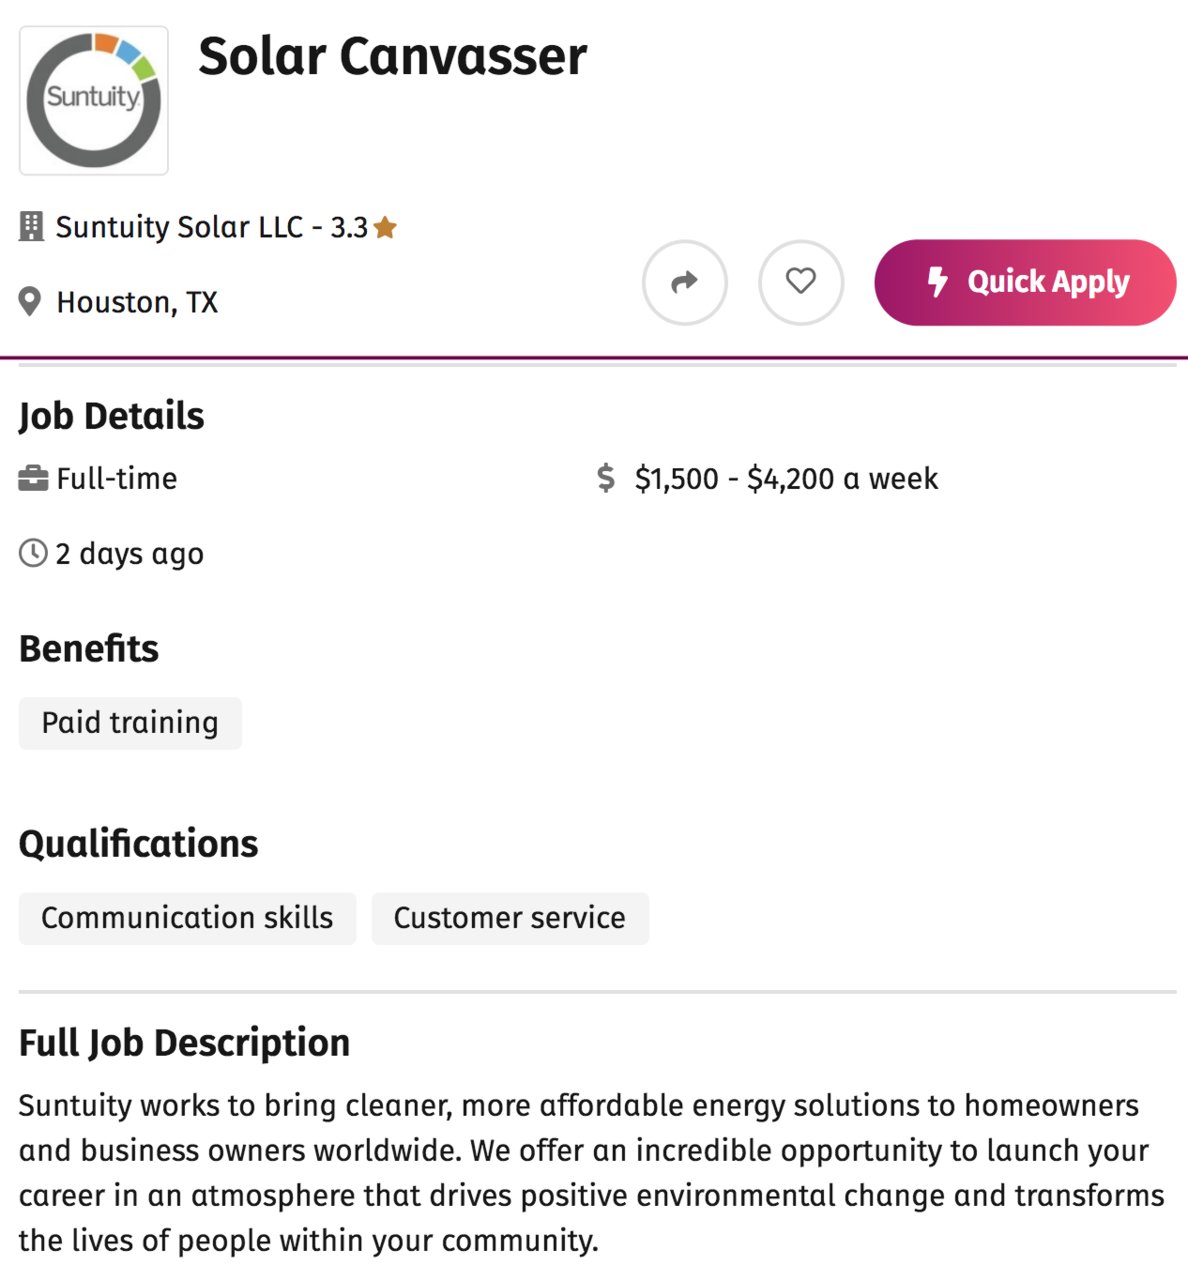The image size is (1188, 1280).
Task: Click the Quick Apply button
Action: coord(1025,282)
